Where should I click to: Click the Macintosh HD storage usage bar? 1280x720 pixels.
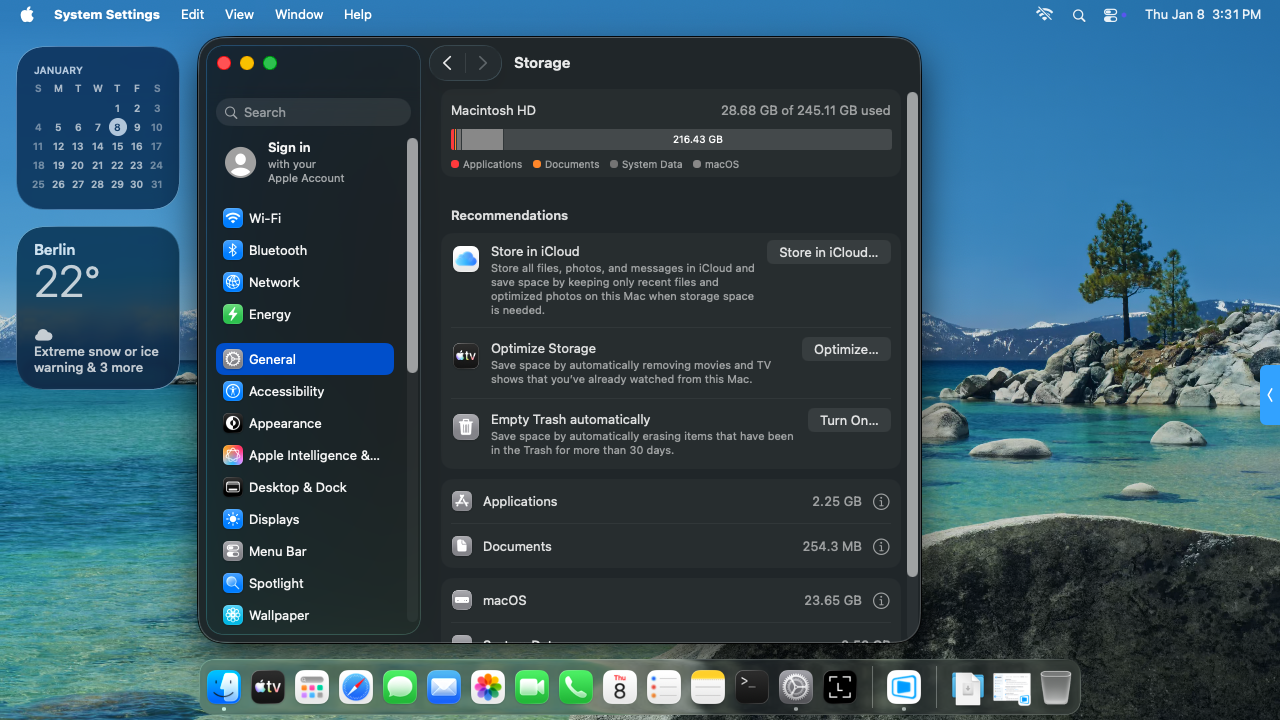(671, 140)
